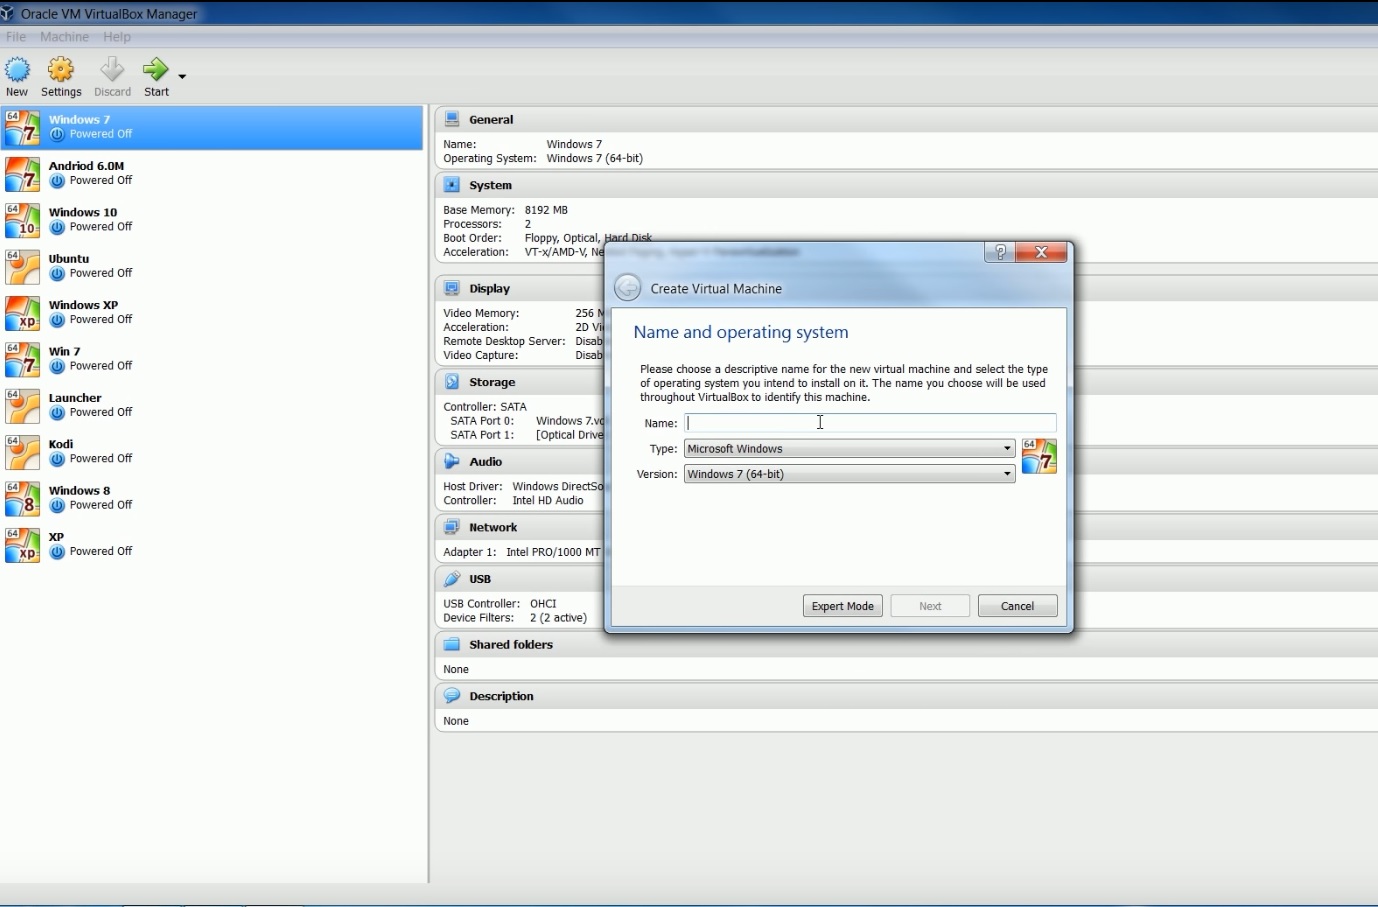Click the Description section speech bubble icon

[452, 696]
